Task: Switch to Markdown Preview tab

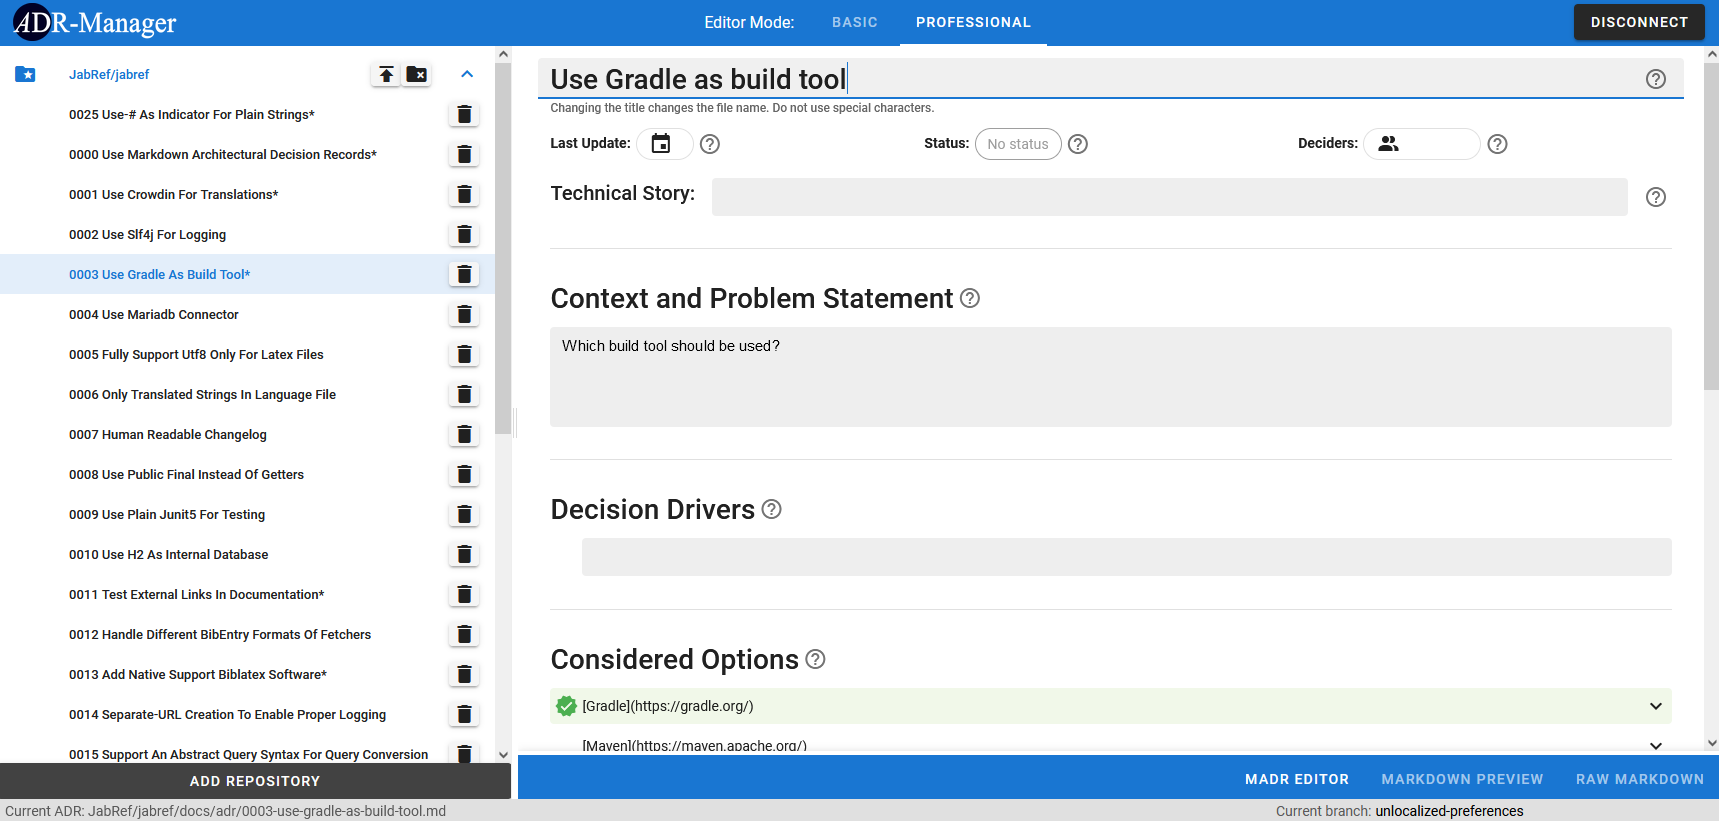Action: tap(1462, 779)
